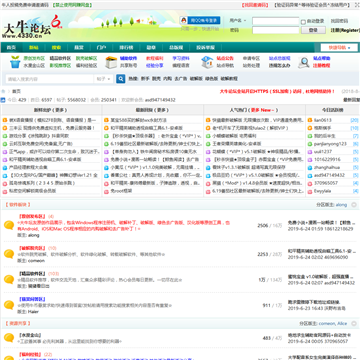Open the 快捷导航 dropdown
The image size is (360, 360).
pyautogui.click(x=339, y=47)
